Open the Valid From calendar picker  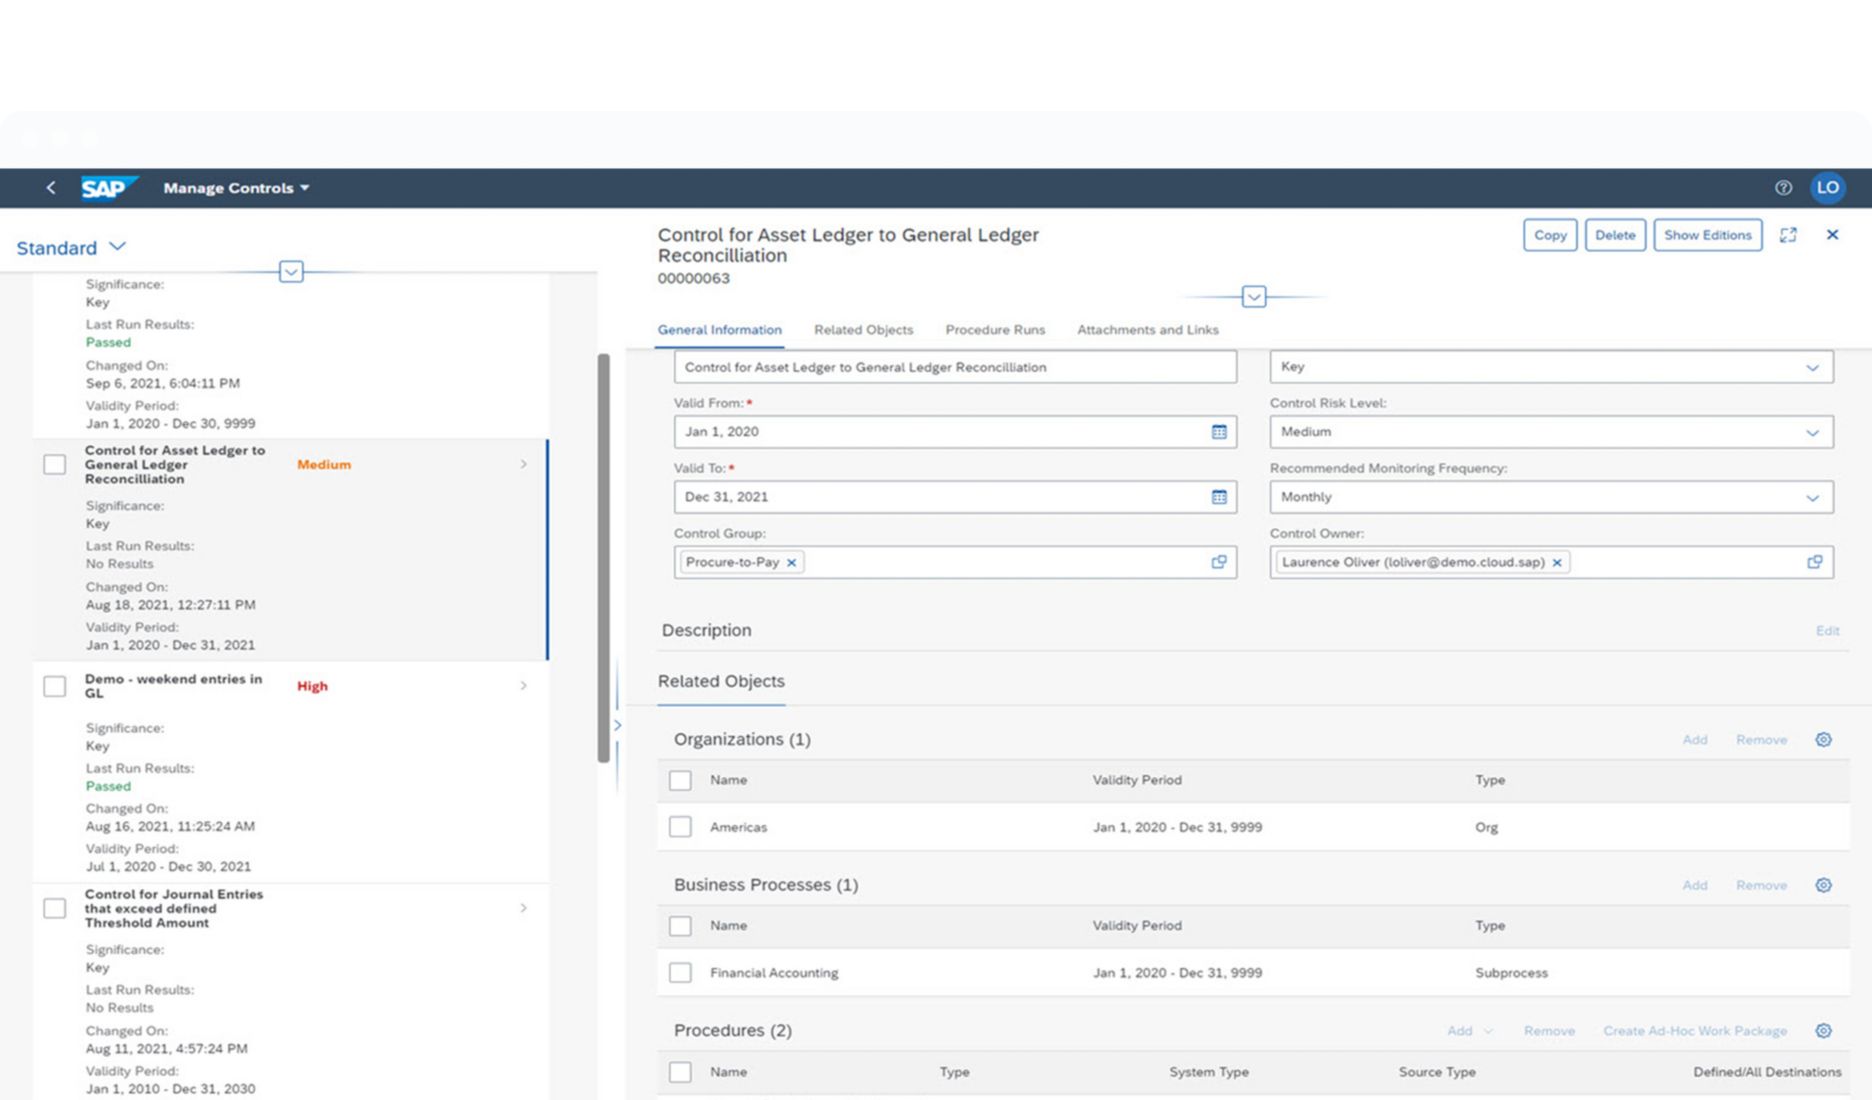[1219, 431]
